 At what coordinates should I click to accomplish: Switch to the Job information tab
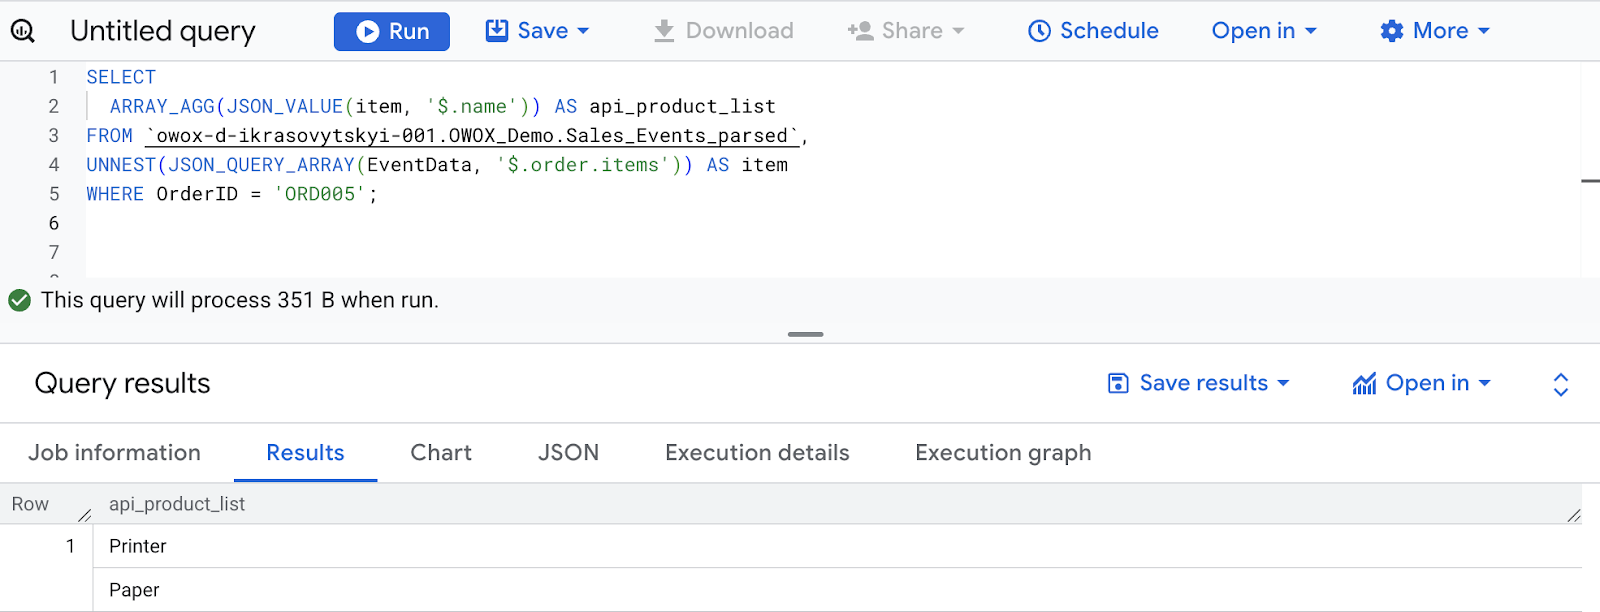pos(114,453)
